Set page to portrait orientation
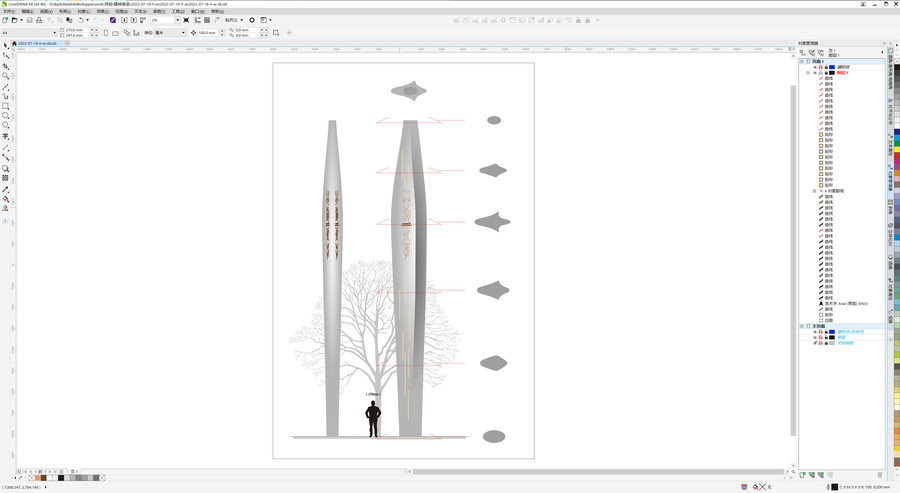 click(106, 33)
